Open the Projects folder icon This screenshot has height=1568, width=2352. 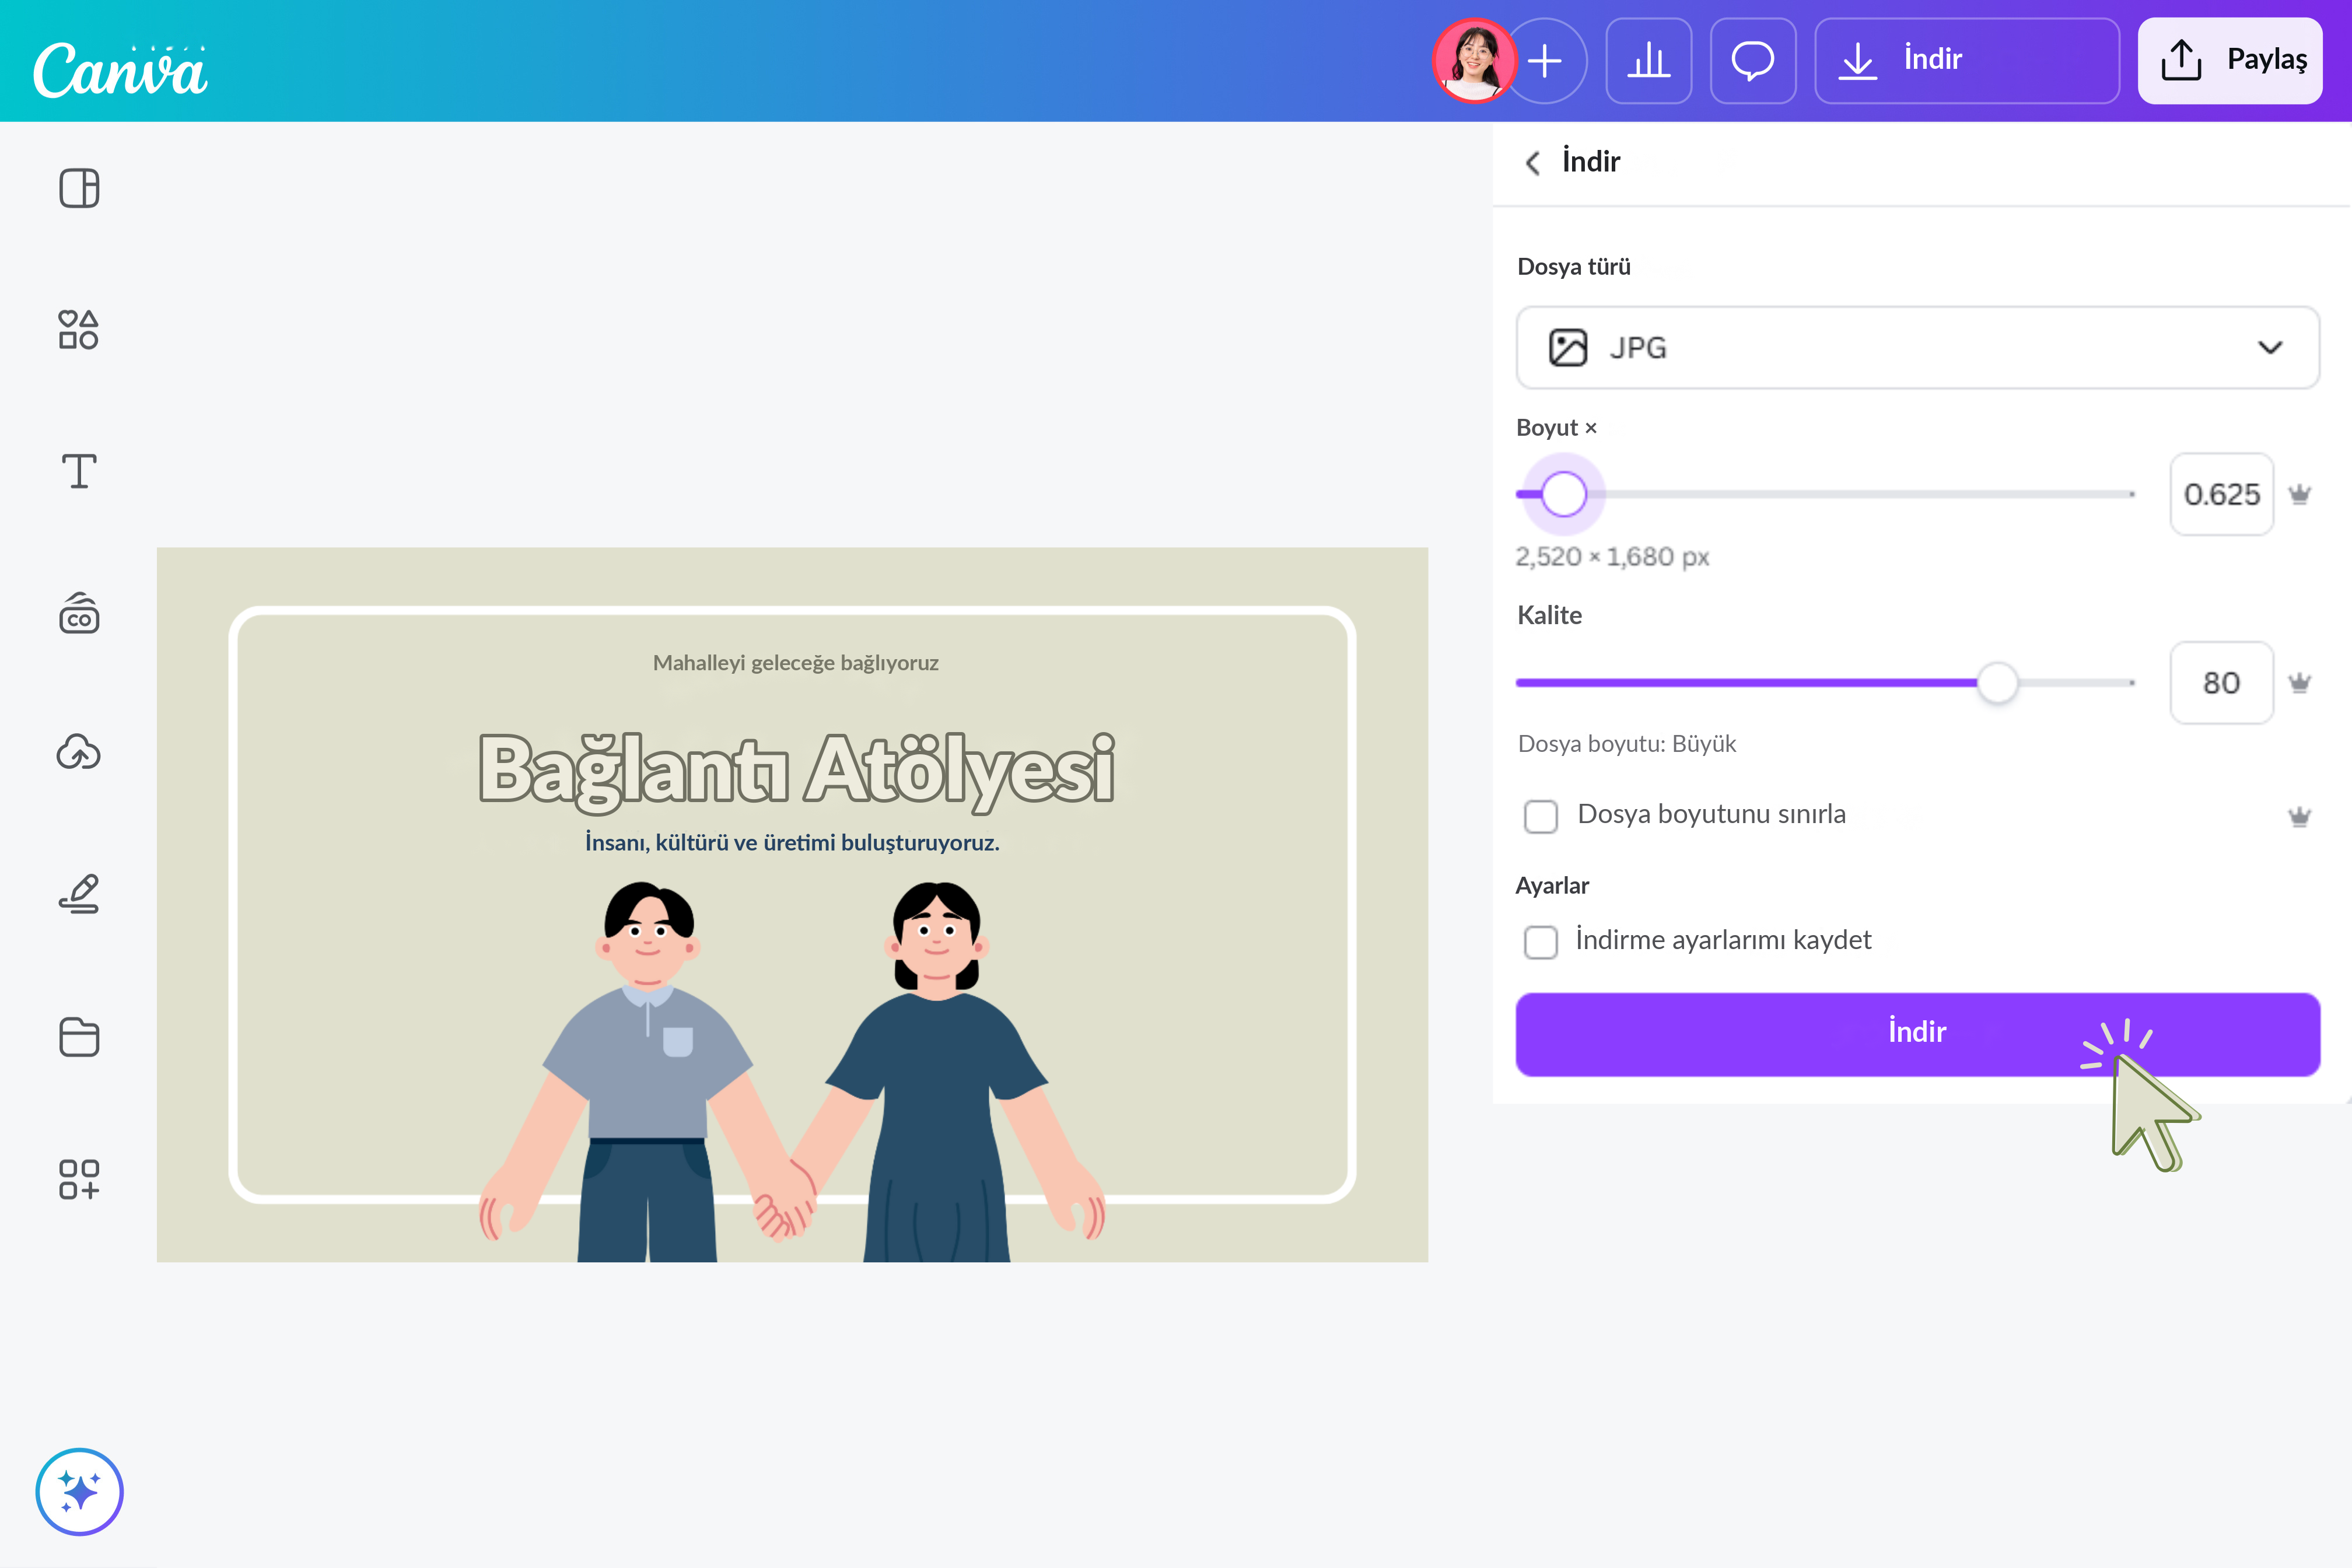tap(79, 1037)
